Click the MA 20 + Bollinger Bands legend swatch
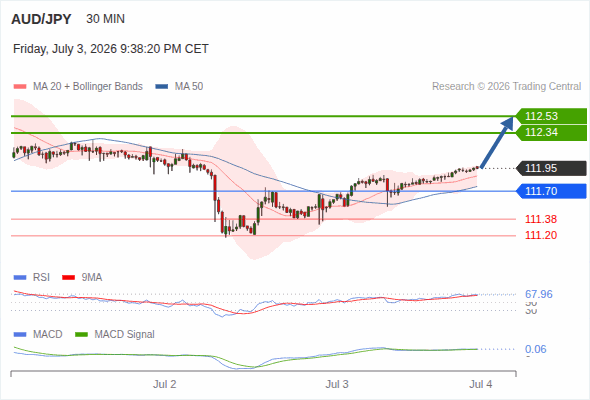 pyautogui.click(x=20, y=87)
